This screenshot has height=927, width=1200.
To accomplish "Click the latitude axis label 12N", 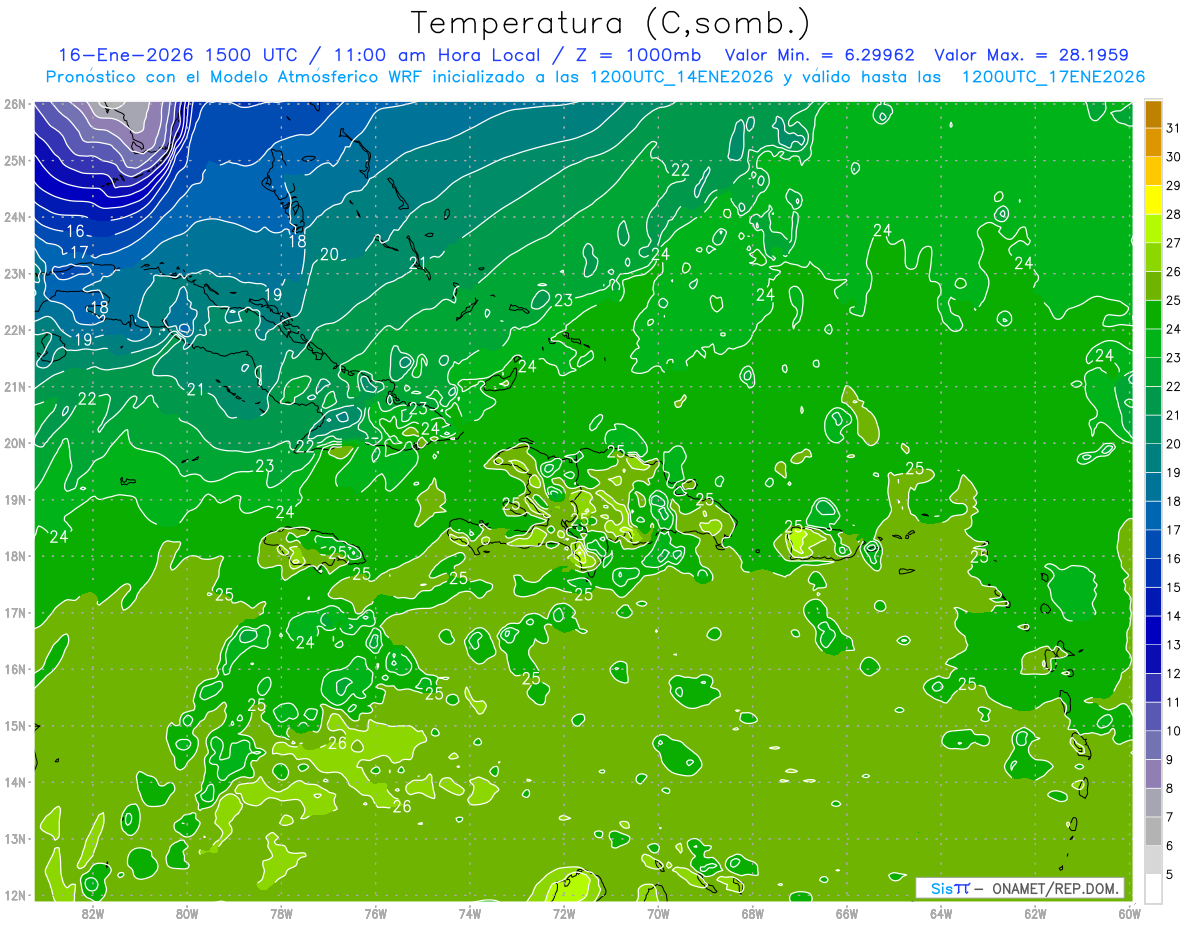I will [x=14, y=895].
